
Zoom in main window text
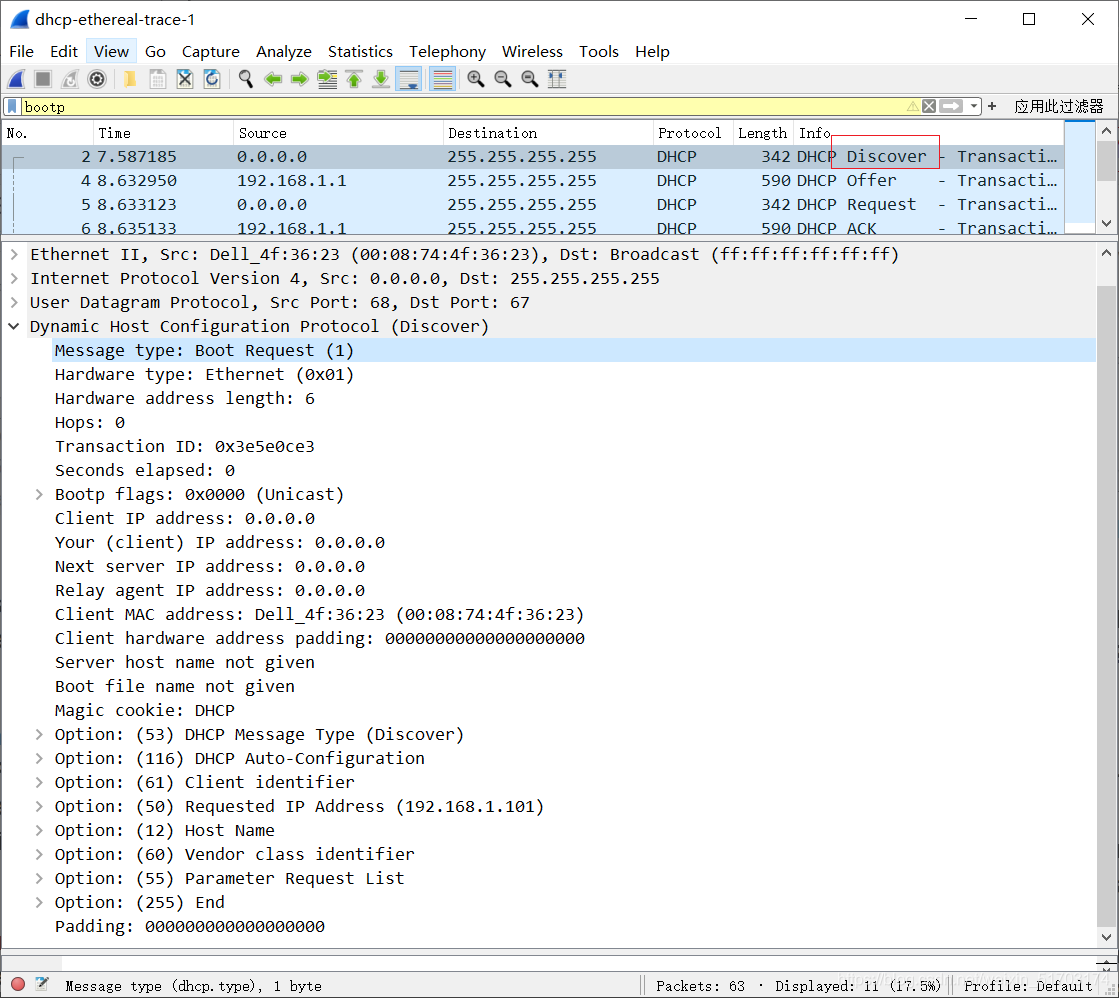click(475, 79)
